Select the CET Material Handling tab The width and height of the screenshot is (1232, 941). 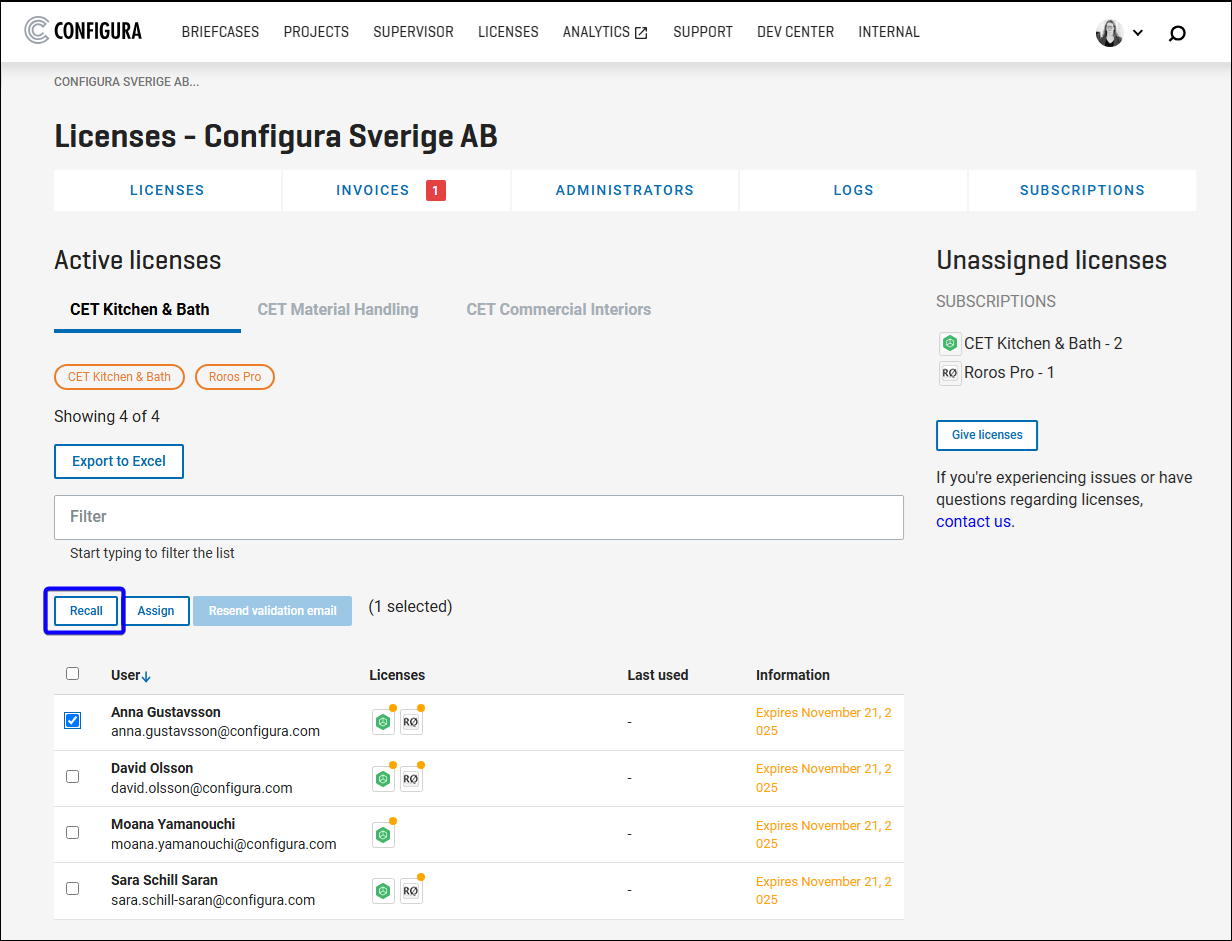coord(338,310)
